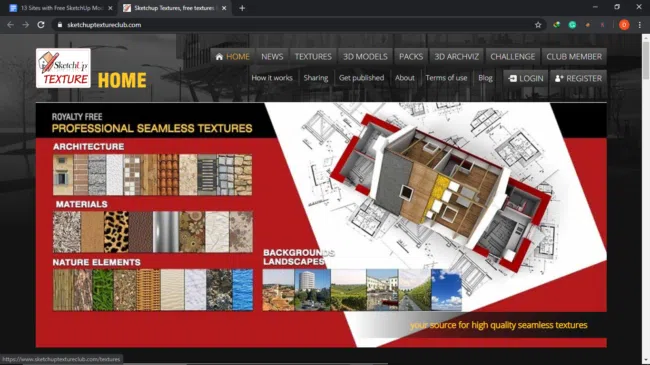This screenshot has height=365, width=650.
Task: Open TEXTURES menu item
Action: pyautogui.click(x=313, y=56)
